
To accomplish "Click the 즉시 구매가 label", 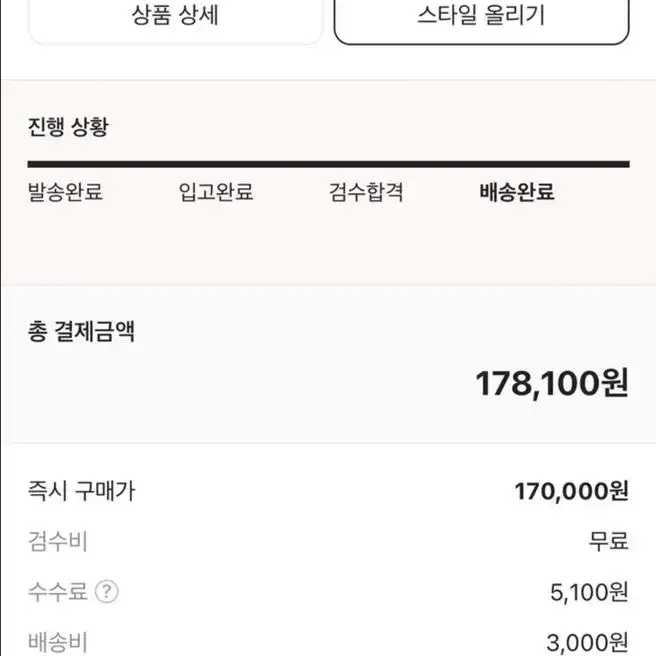I will (82, 491).
